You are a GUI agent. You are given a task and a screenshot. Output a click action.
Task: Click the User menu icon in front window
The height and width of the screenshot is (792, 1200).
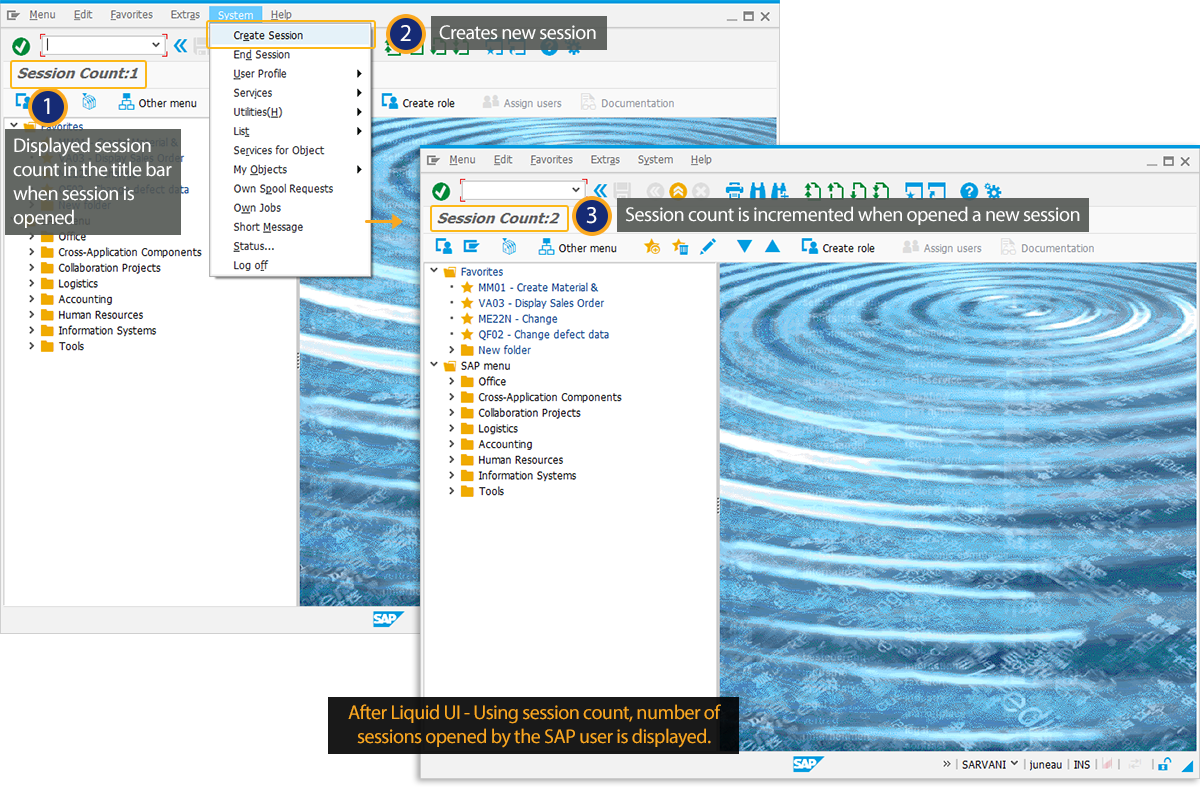pyautogui.click(x=444, y=247)
